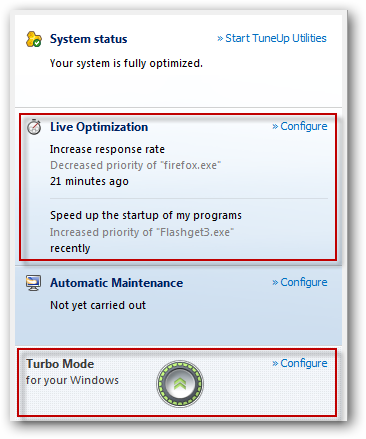366x439 pixels.
Task: Click Your system is fully optimized message
Action: pos(126,63)
